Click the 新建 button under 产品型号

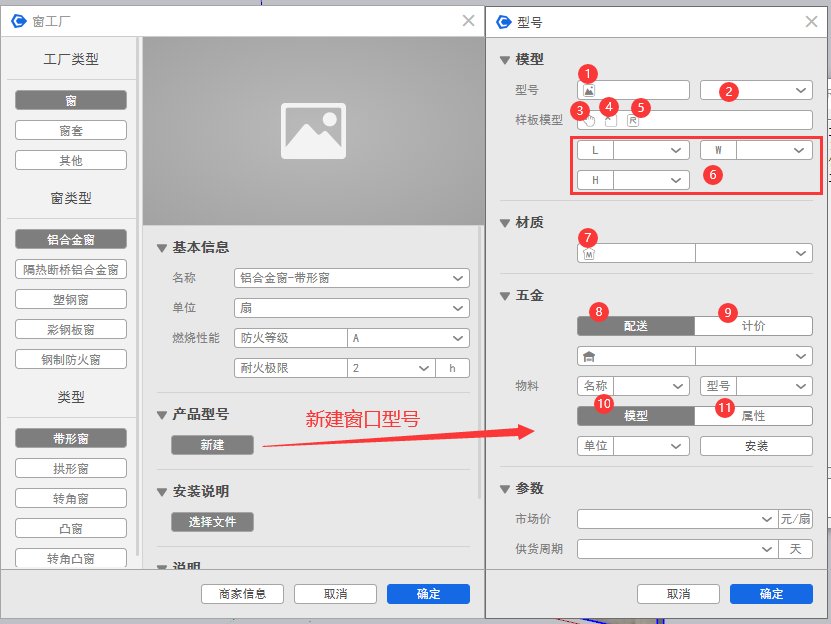tap(212, 445)
